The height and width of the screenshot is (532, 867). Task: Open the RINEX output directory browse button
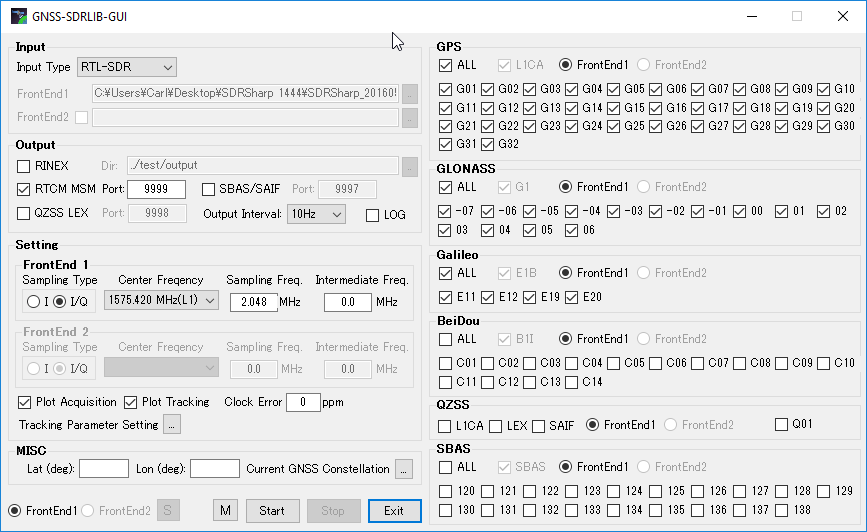point(410,165)
